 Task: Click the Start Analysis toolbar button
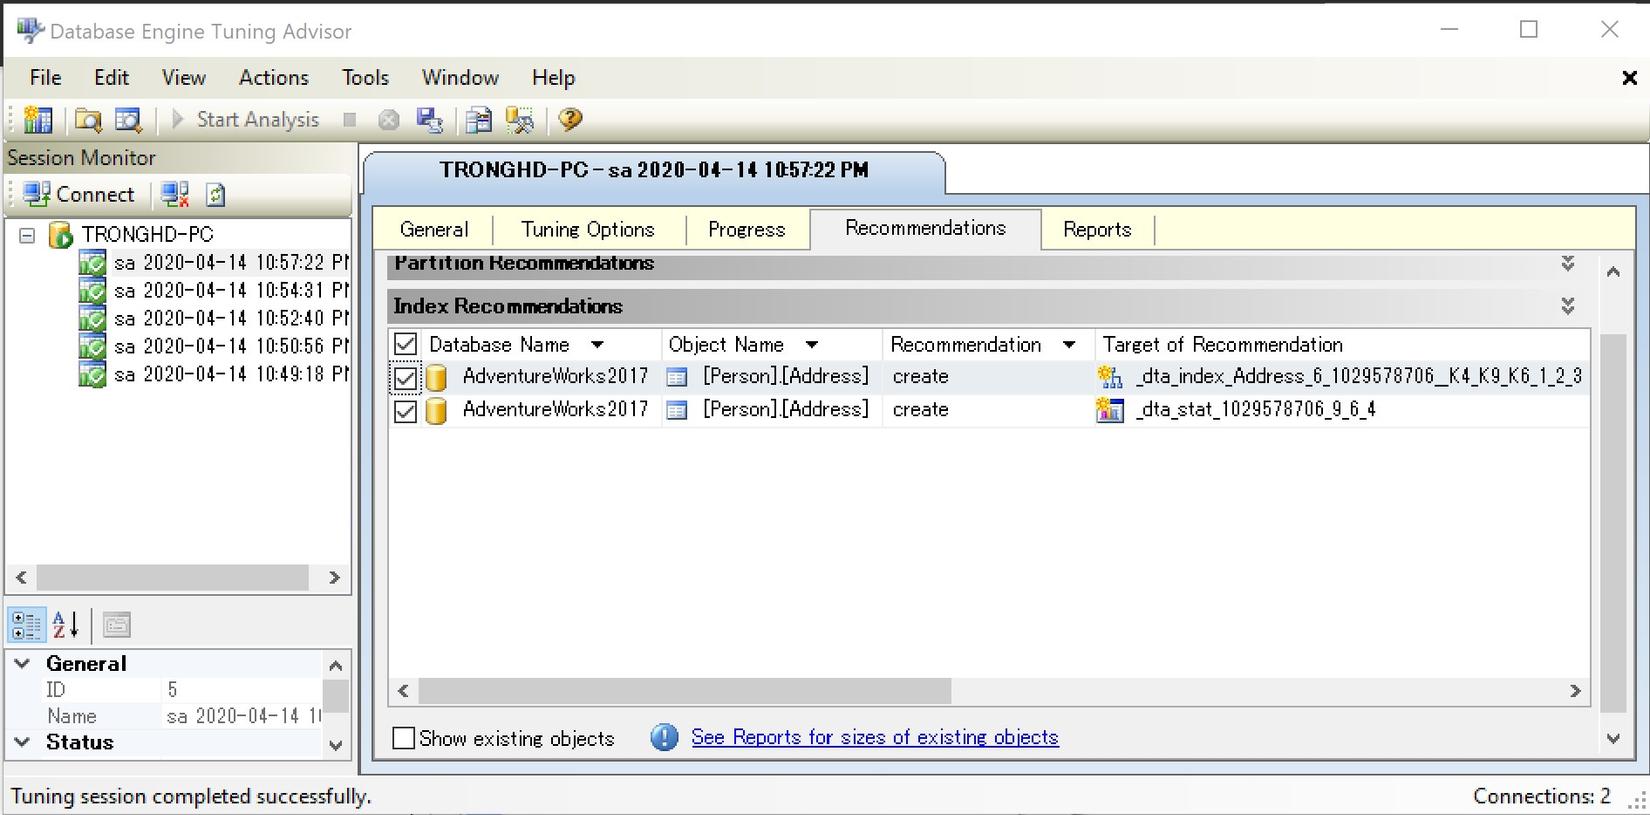click(x=245, y=120)
